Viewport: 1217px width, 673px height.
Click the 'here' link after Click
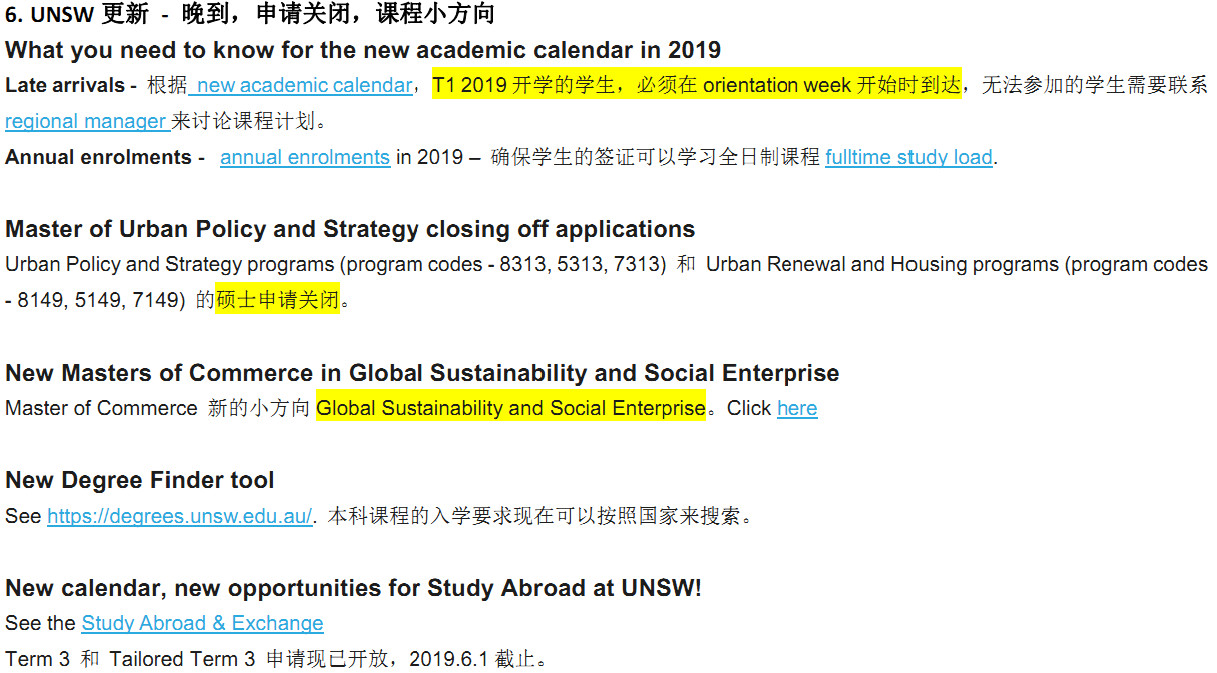point(796,409)
